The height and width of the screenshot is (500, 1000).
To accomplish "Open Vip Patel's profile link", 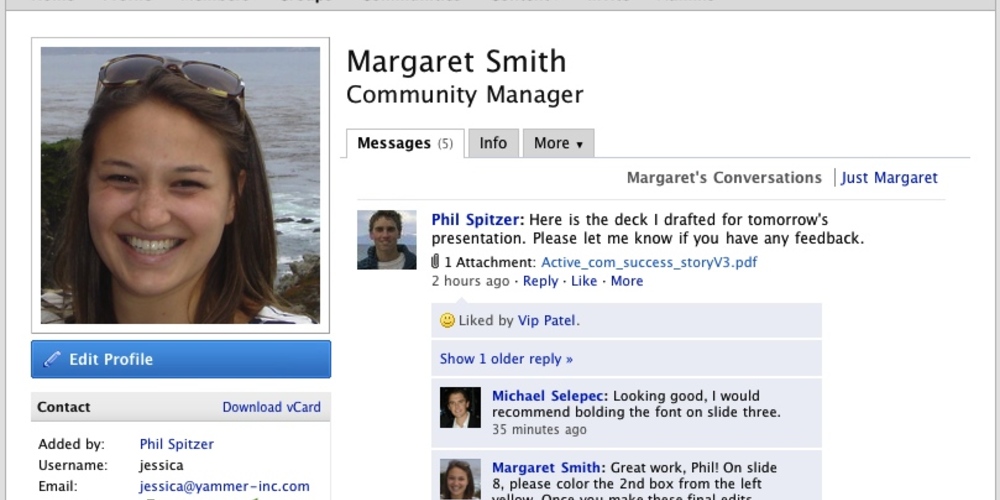I will point(547,321).
